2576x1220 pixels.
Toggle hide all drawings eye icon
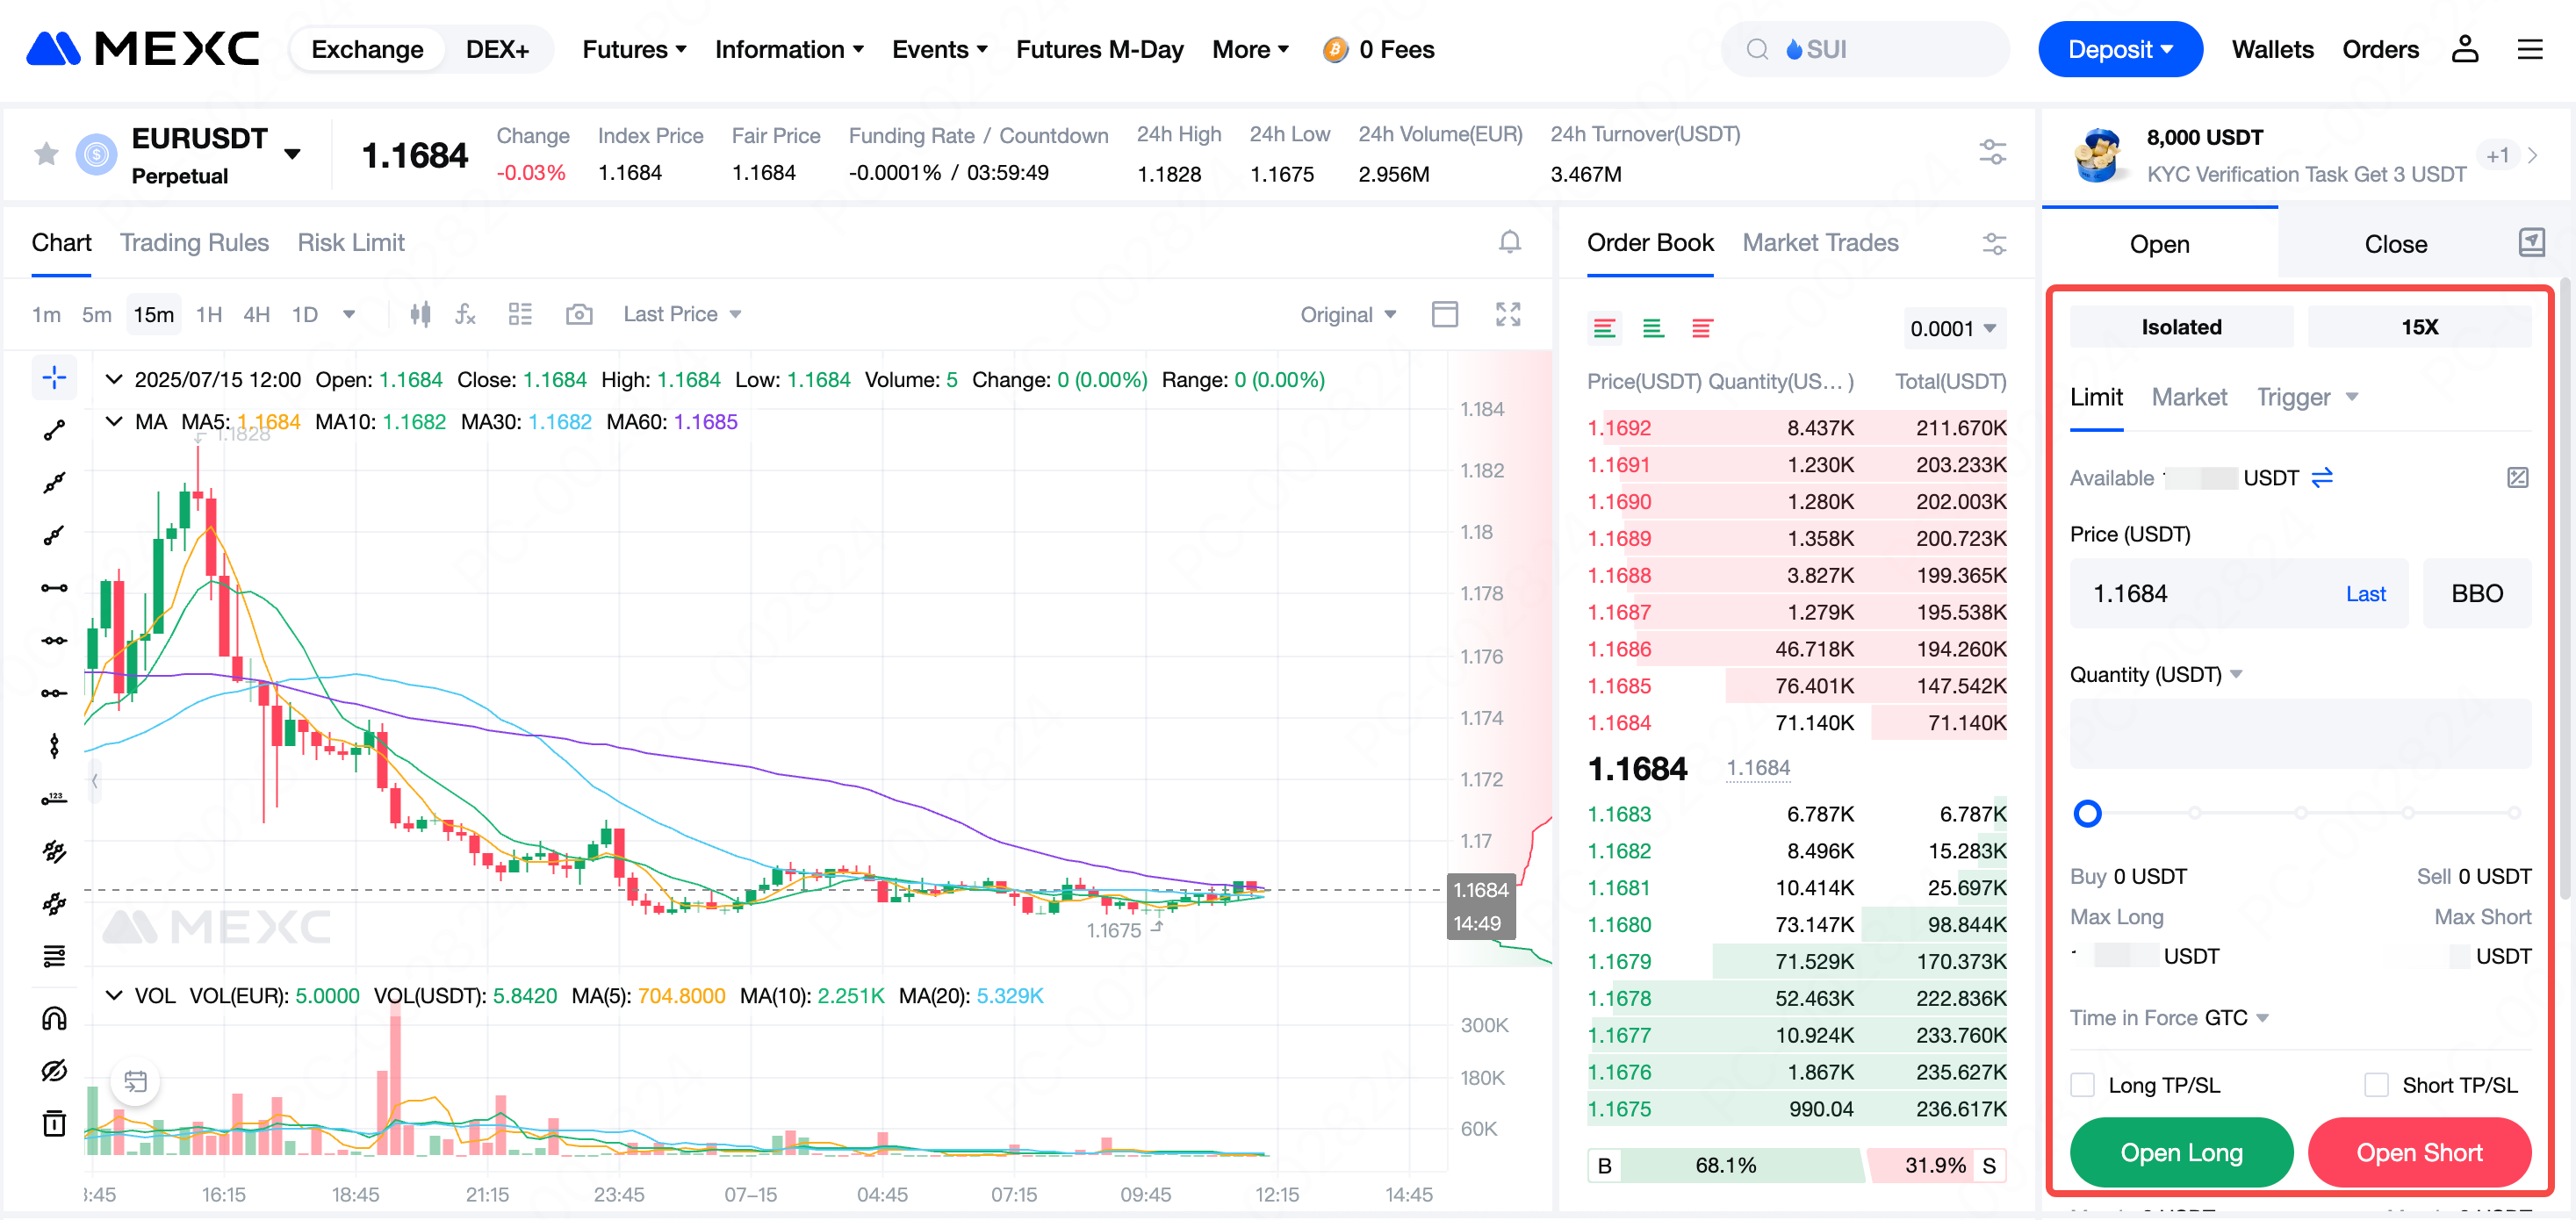tap(54, 1070)
